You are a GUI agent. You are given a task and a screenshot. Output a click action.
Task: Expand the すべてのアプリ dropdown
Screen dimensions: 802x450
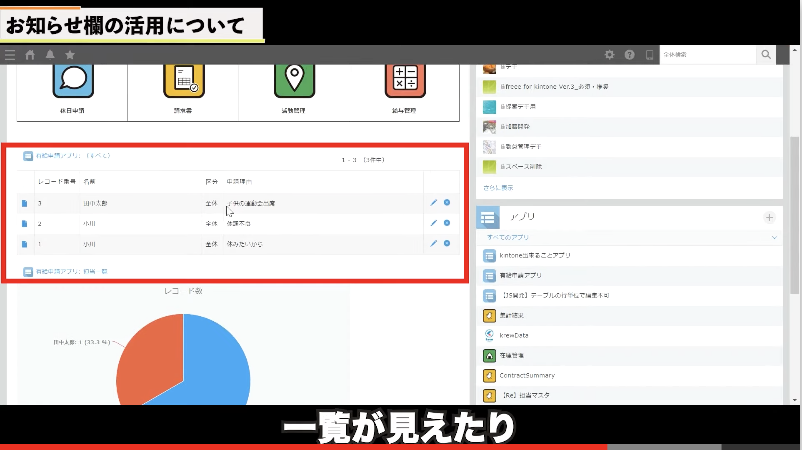click(774, 238)
